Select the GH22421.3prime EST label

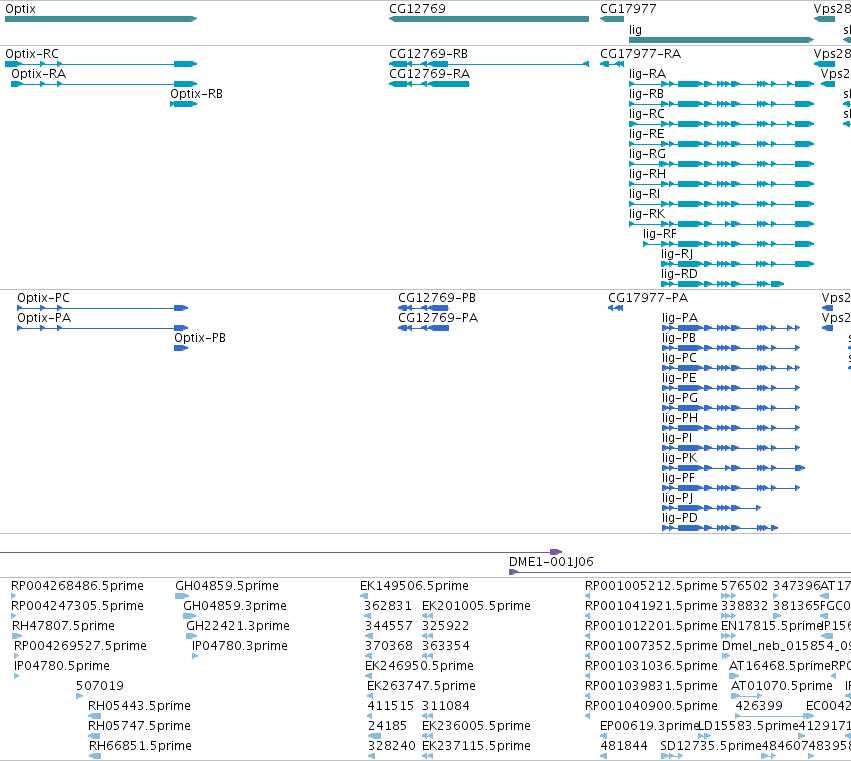point(238,626)
